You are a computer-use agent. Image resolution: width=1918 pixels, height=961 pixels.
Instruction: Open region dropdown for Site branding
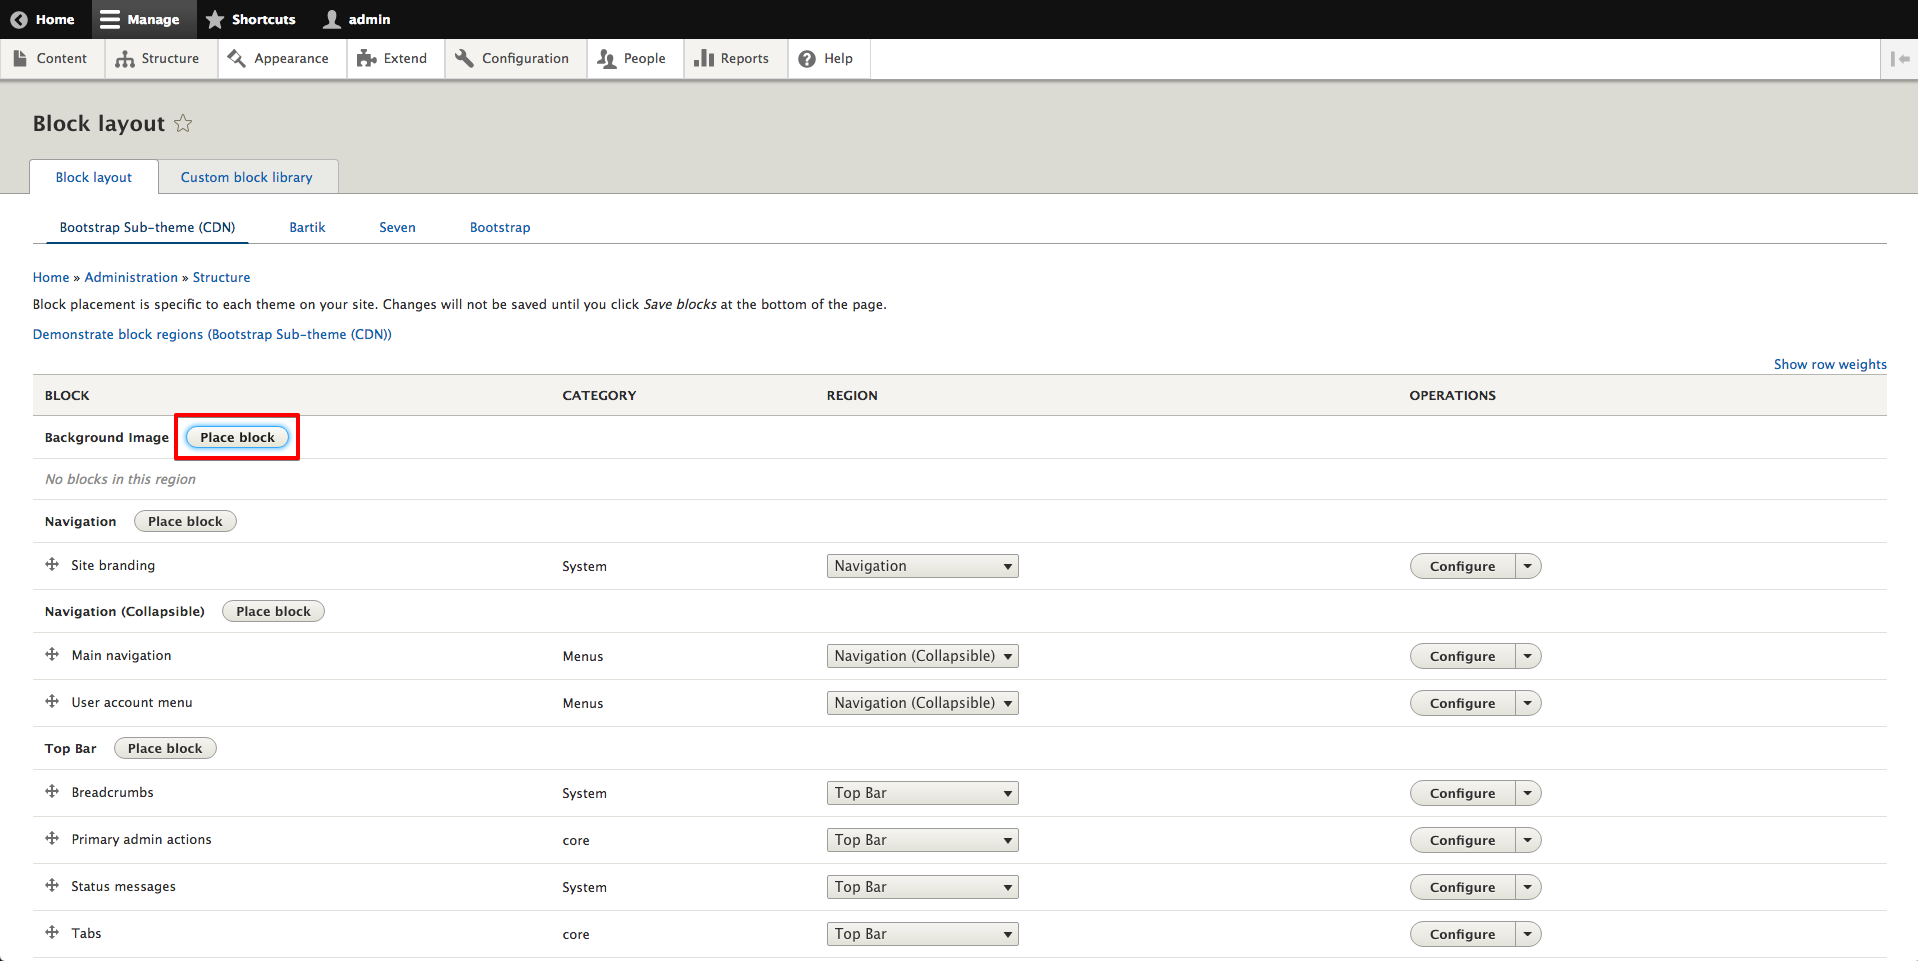[922, 566]
